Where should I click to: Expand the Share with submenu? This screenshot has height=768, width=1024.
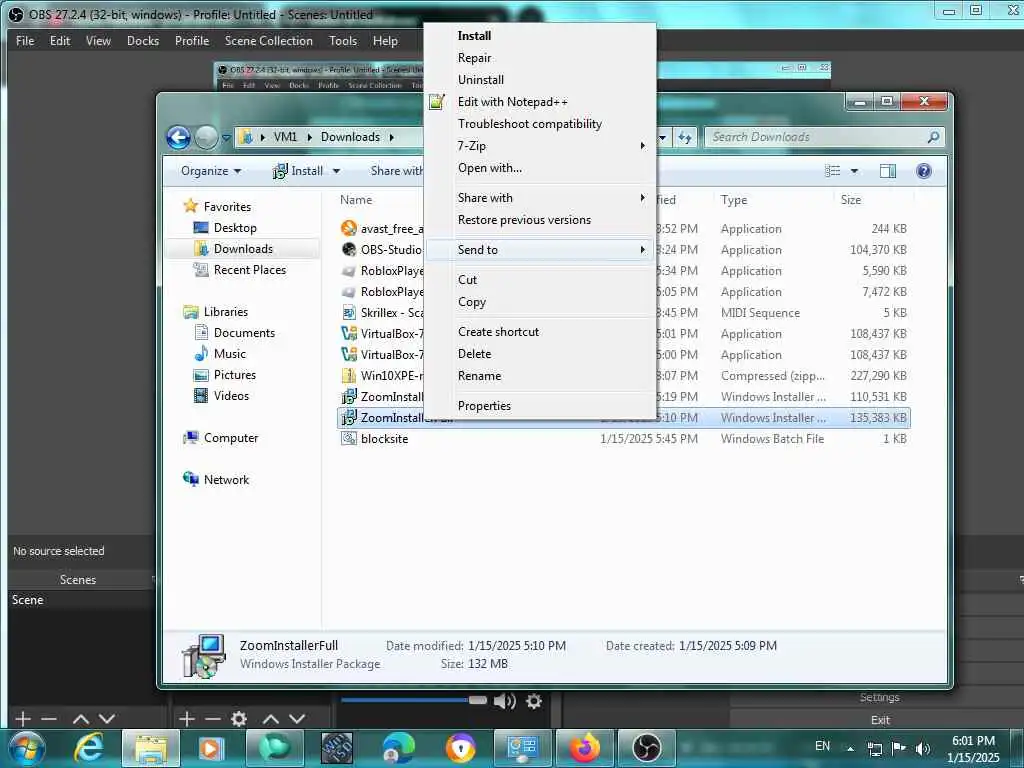539,198
